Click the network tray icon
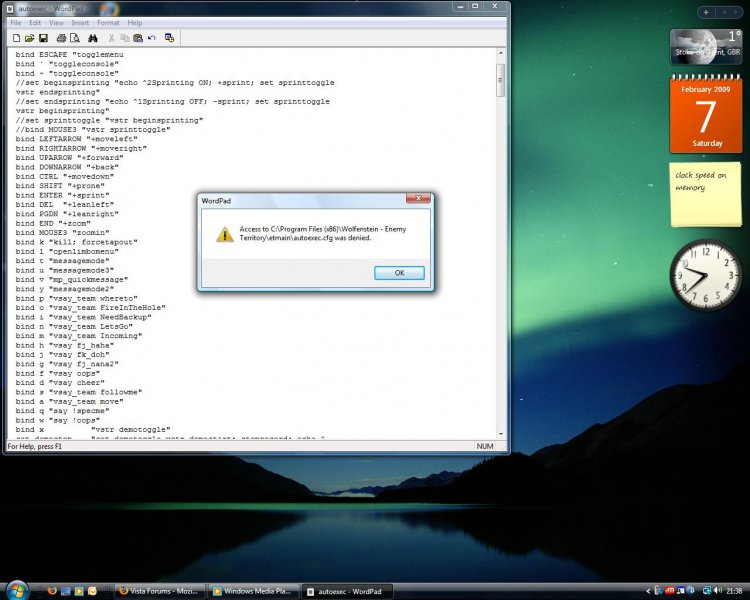 pyautogui.click(x=706, y=590)
